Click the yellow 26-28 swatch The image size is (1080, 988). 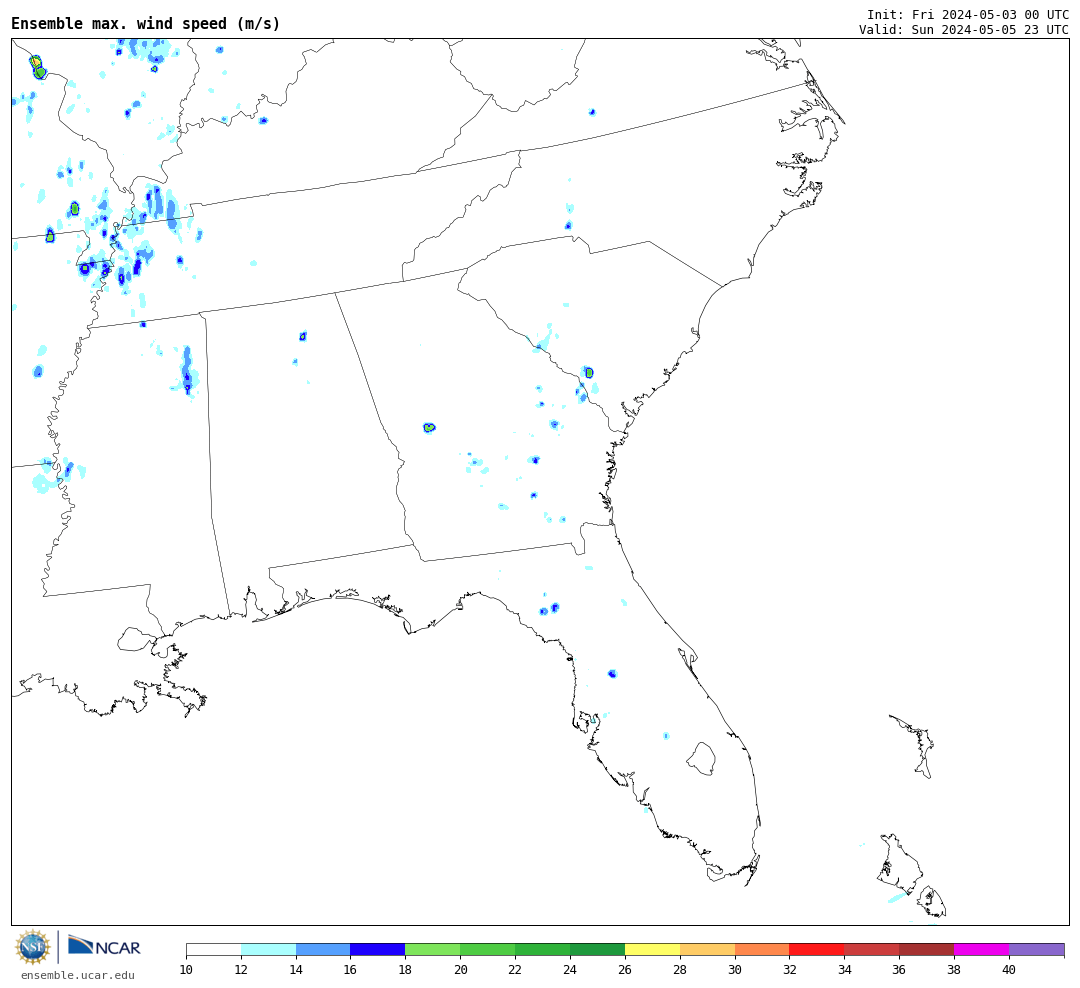pos(652,949)
